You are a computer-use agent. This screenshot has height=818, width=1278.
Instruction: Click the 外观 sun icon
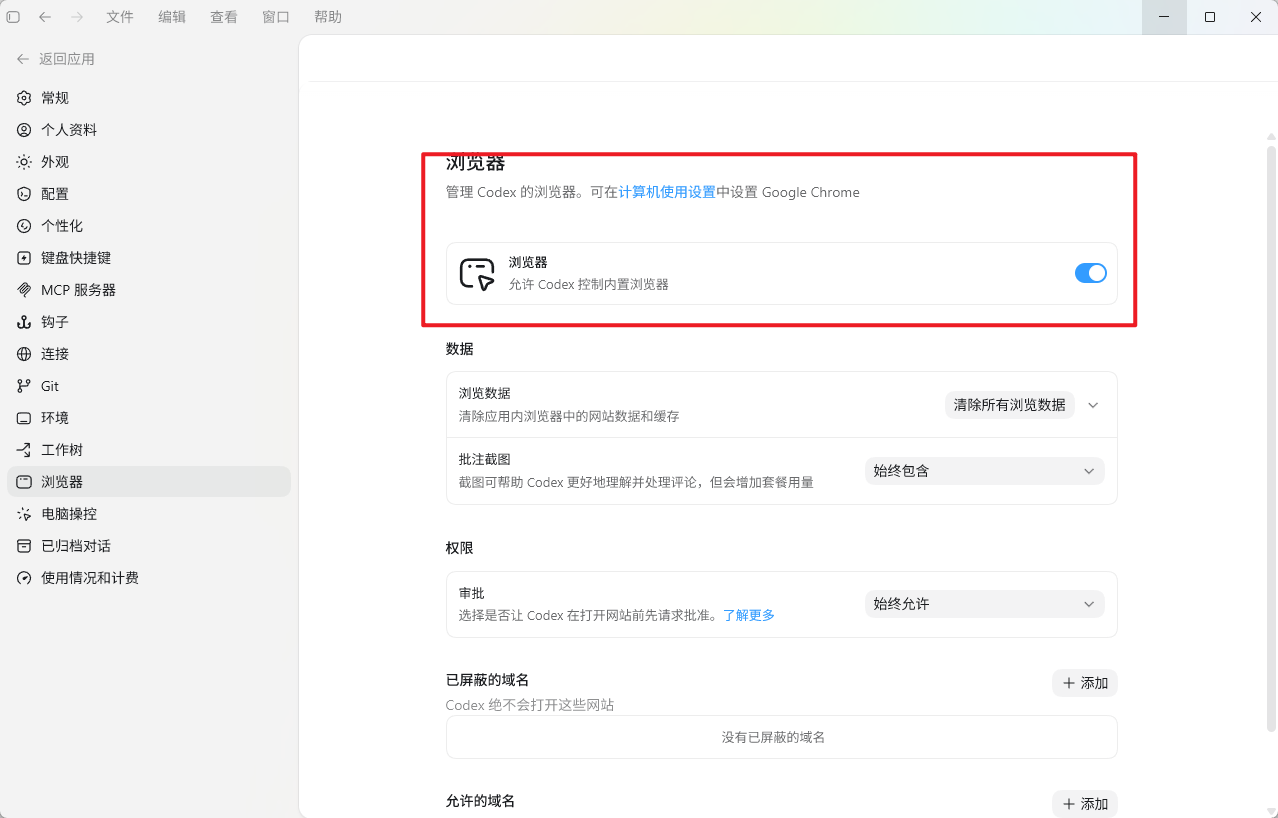pyautogui.click(x=24, y=162)
